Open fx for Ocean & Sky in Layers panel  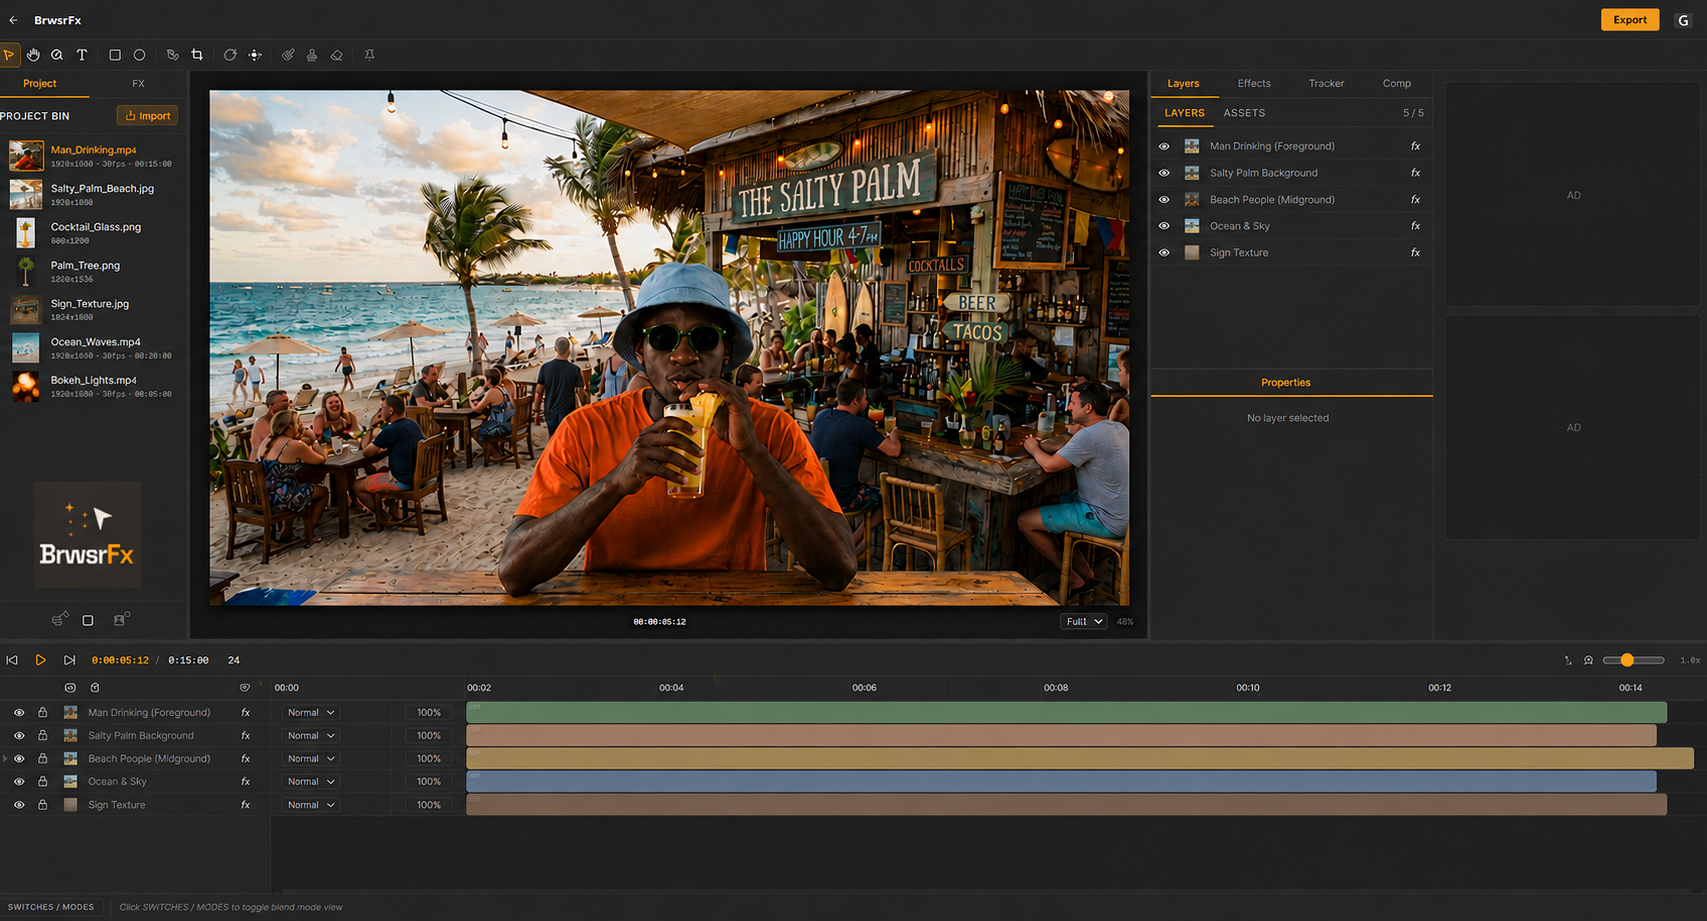tap(1415, 226)
